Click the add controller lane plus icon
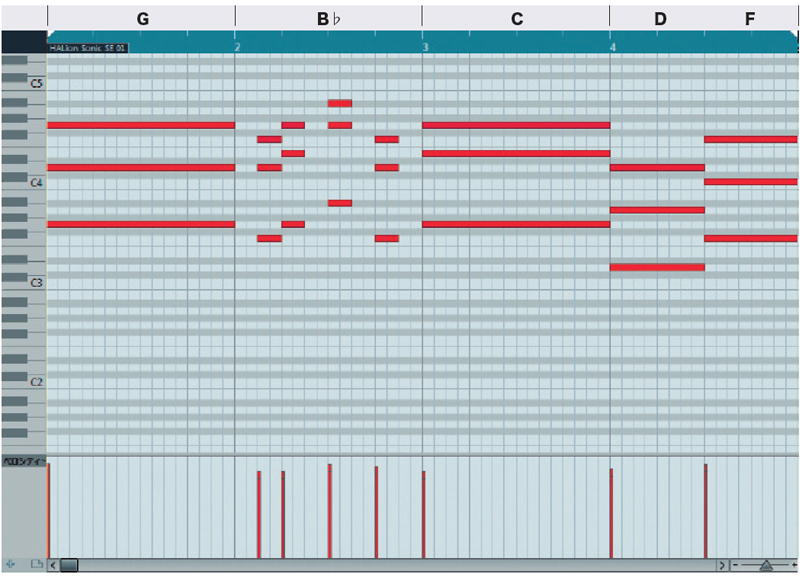Image resolution: width=800 pixels, height=576 pixels. click(10, 564)
